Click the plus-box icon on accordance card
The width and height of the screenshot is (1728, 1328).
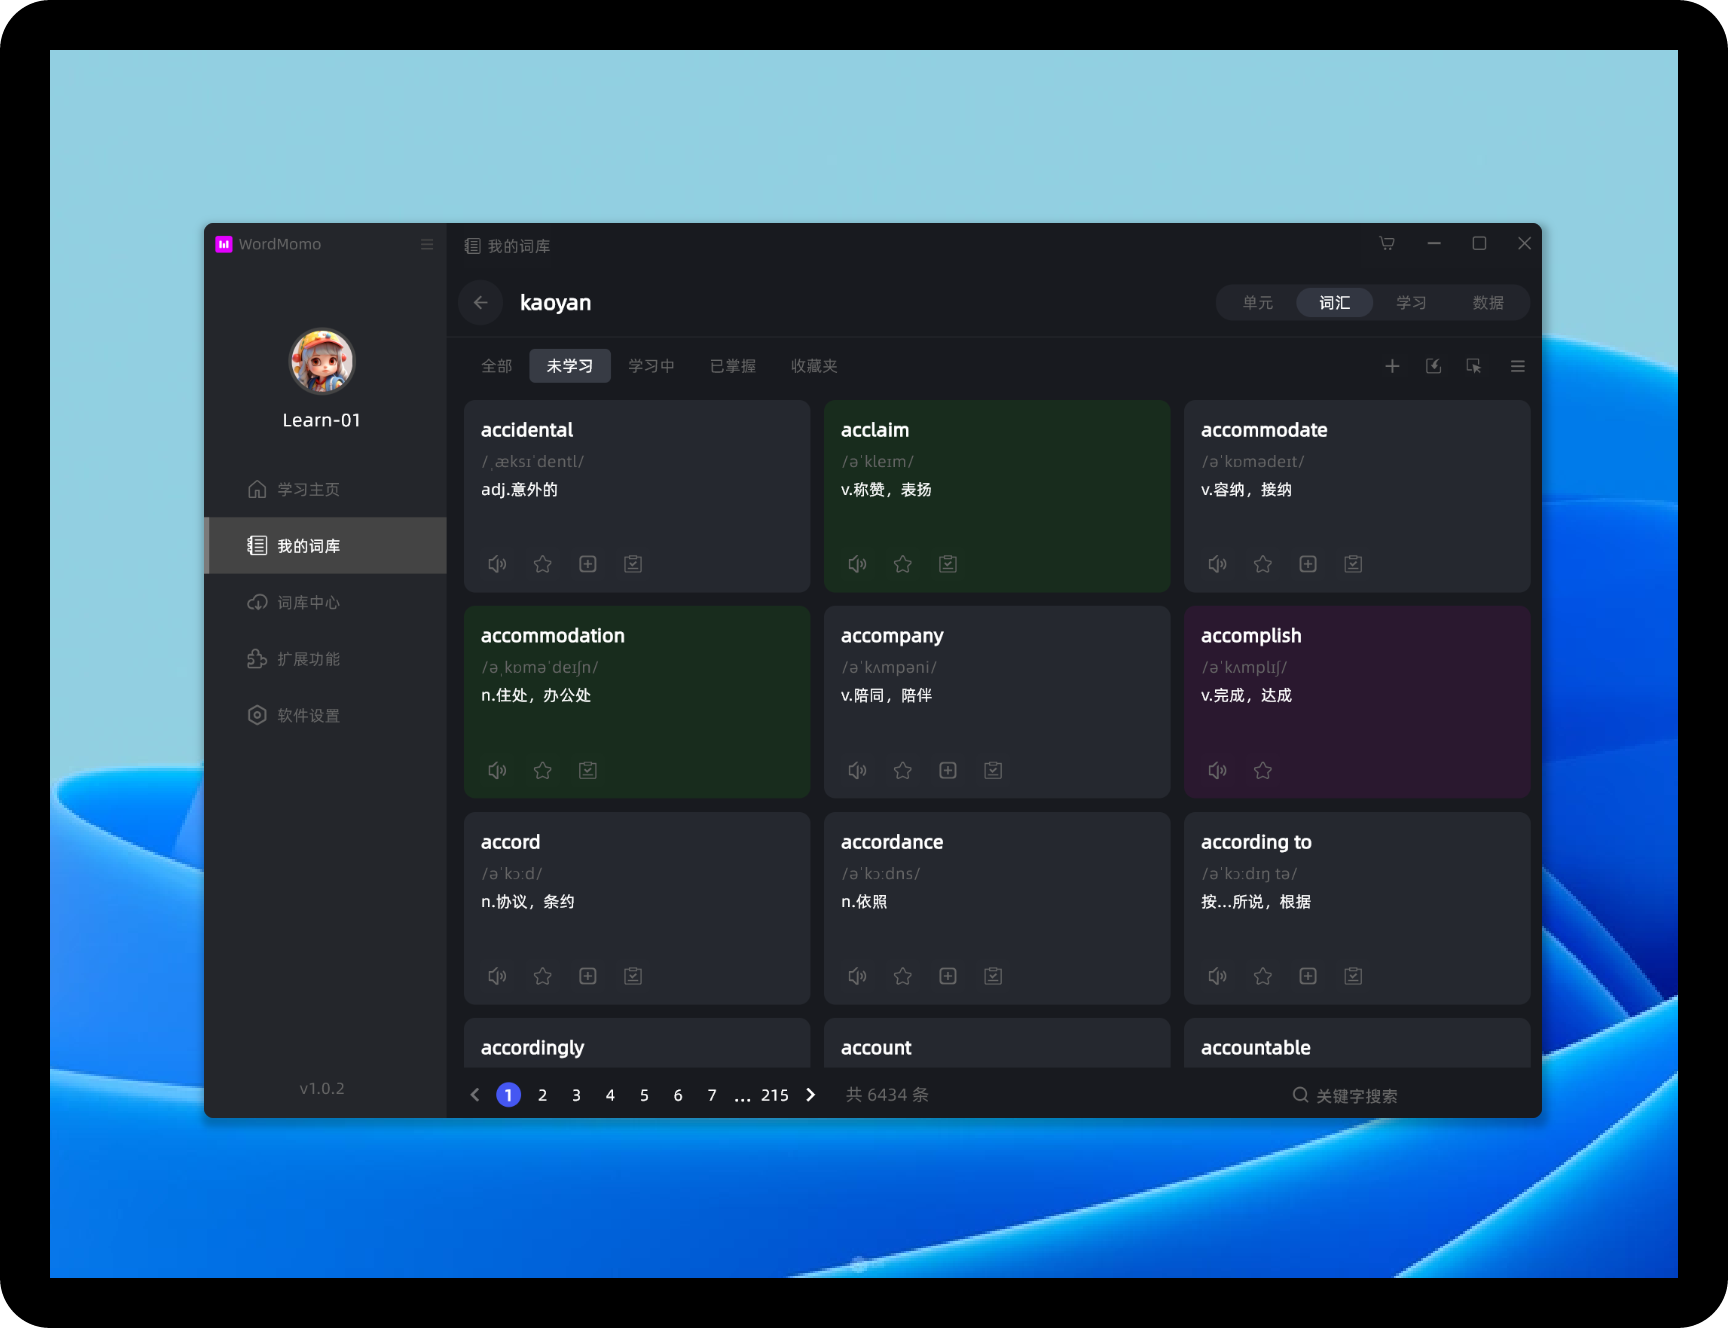[948, 976]
